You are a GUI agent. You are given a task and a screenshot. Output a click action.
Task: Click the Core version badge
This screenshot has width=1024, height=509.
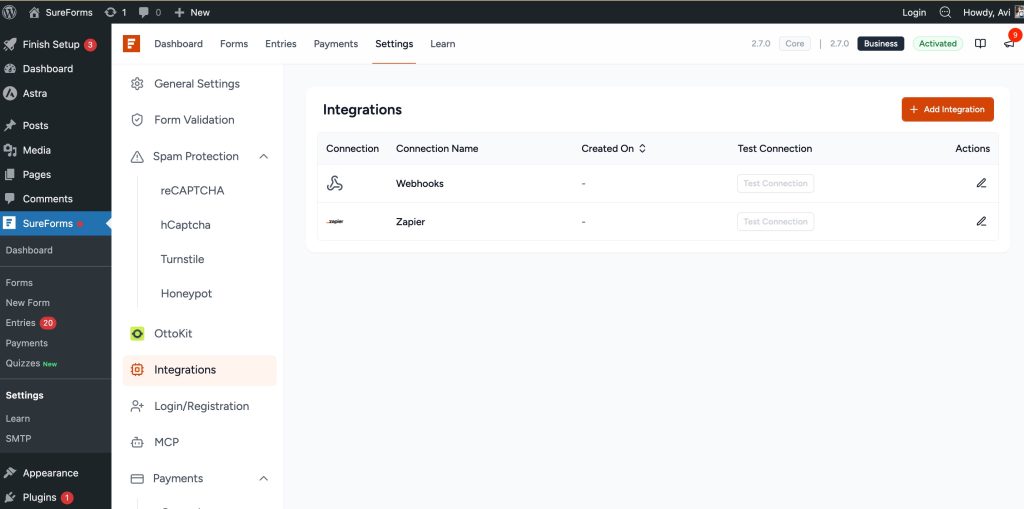click(795, 44)
